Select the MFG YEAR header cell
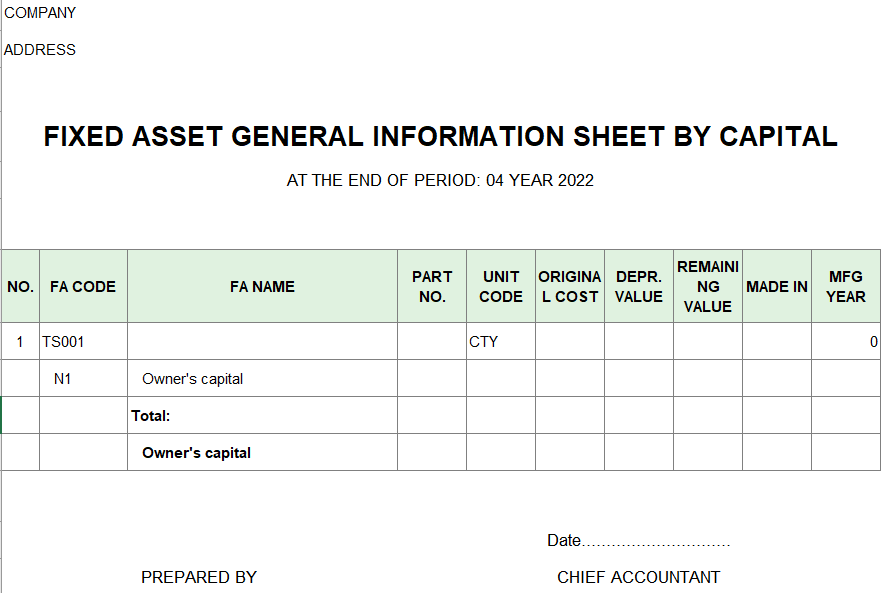 (x=846, y=287)
